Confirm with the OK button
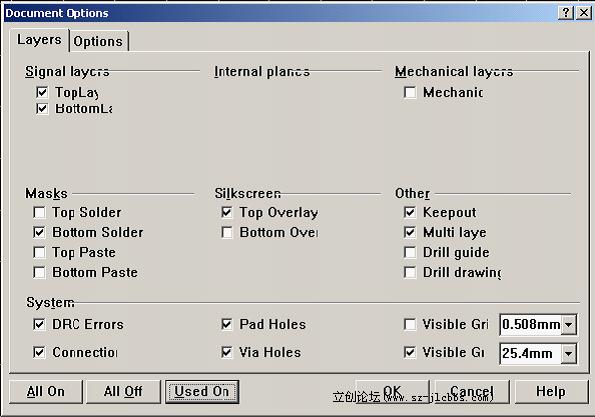The image size is (595, 417). pyautogui.click(x=393, y=392)
